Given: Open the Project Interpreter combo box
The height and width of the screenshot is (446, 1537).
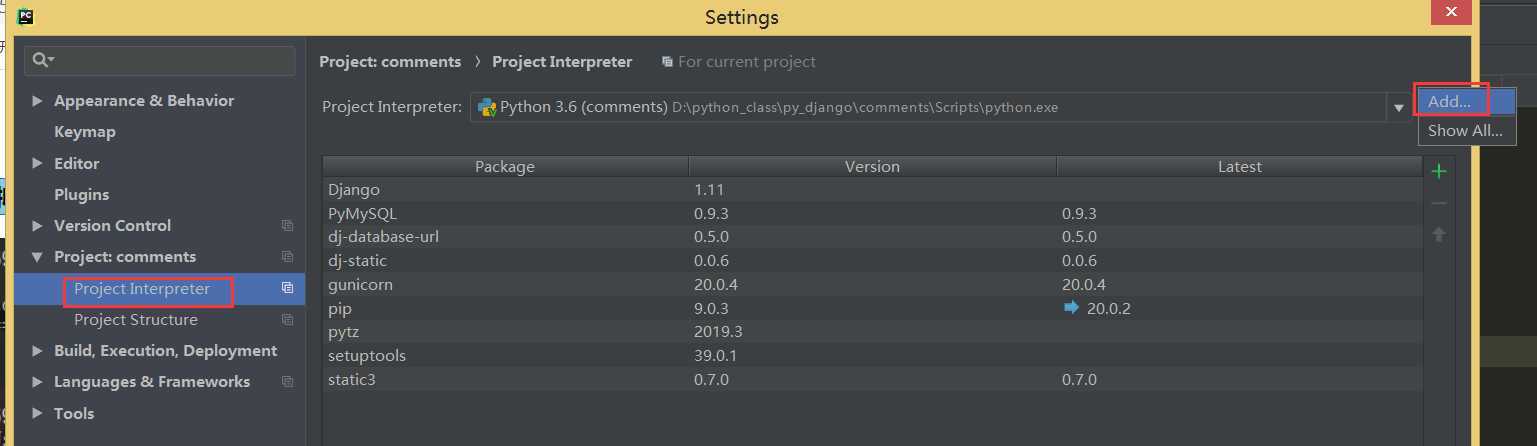Looking at the screenshot, I should click(939, 108).
